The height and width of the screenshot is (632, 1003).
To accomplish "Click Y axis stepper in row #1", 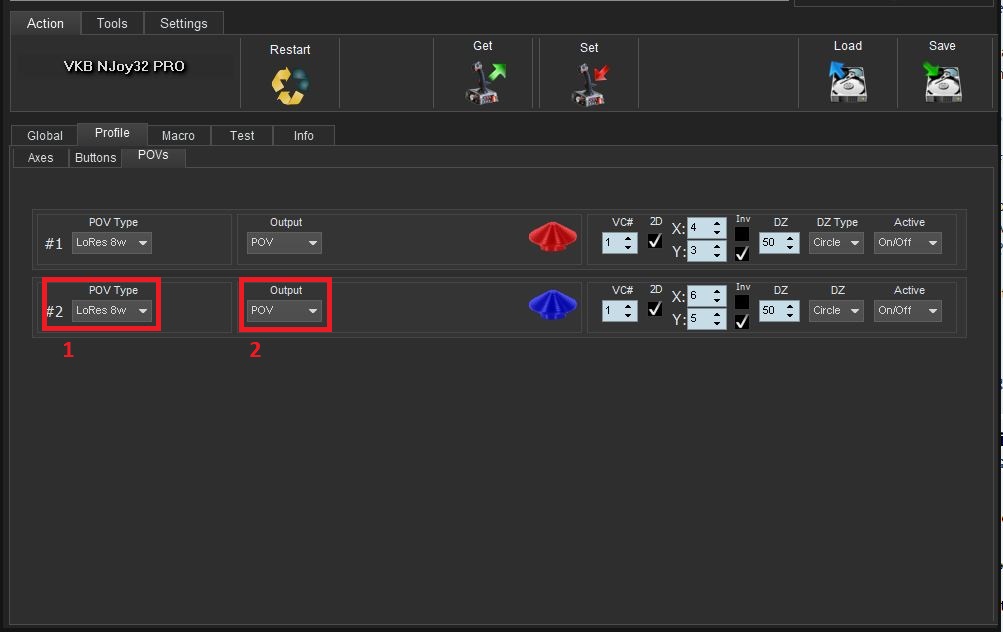I will [707, 250].
